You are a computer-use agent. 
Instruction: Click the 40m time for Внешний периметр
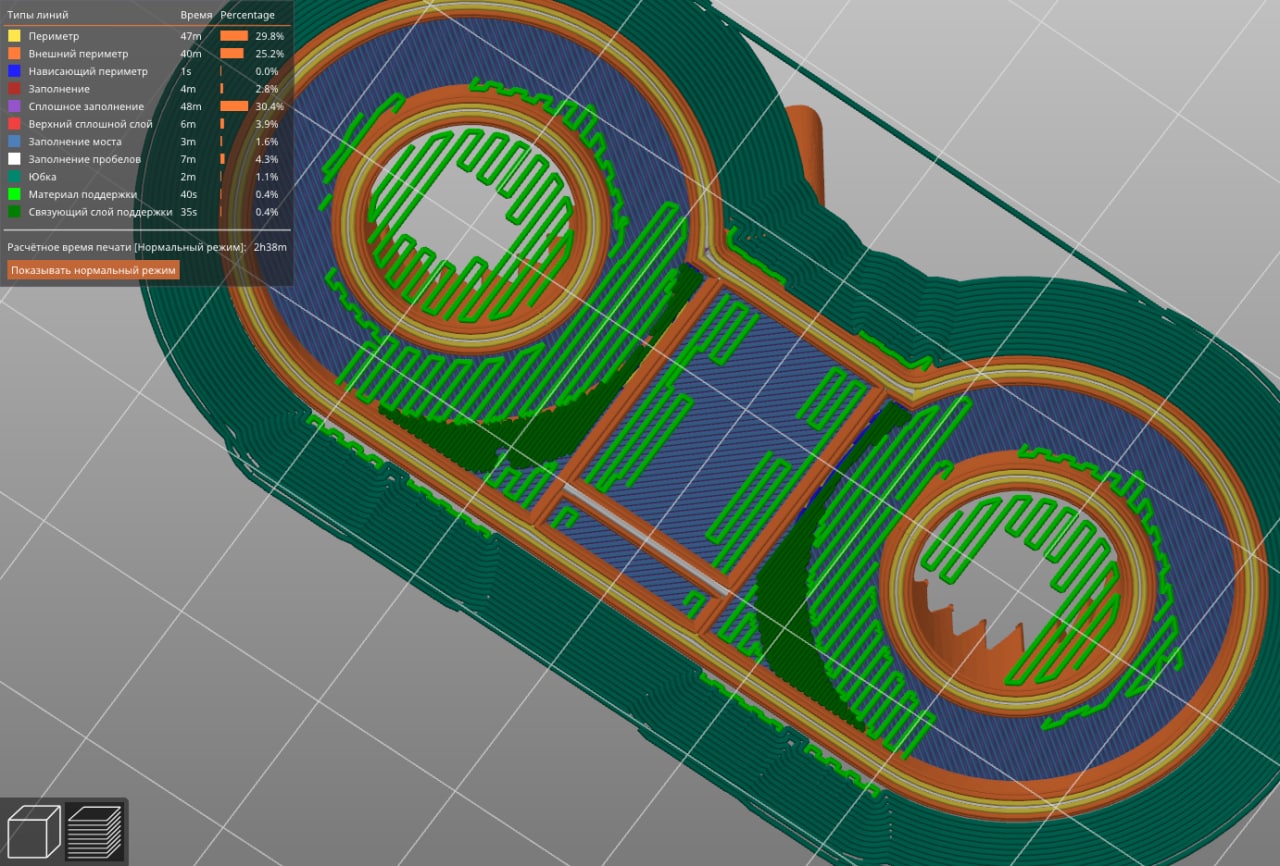click(191, 54)
